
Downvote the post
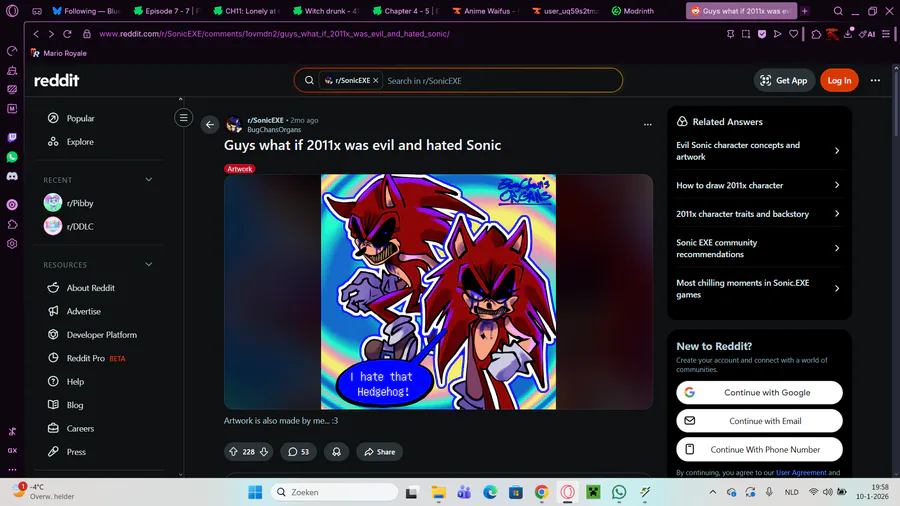(x=264, y=451)
